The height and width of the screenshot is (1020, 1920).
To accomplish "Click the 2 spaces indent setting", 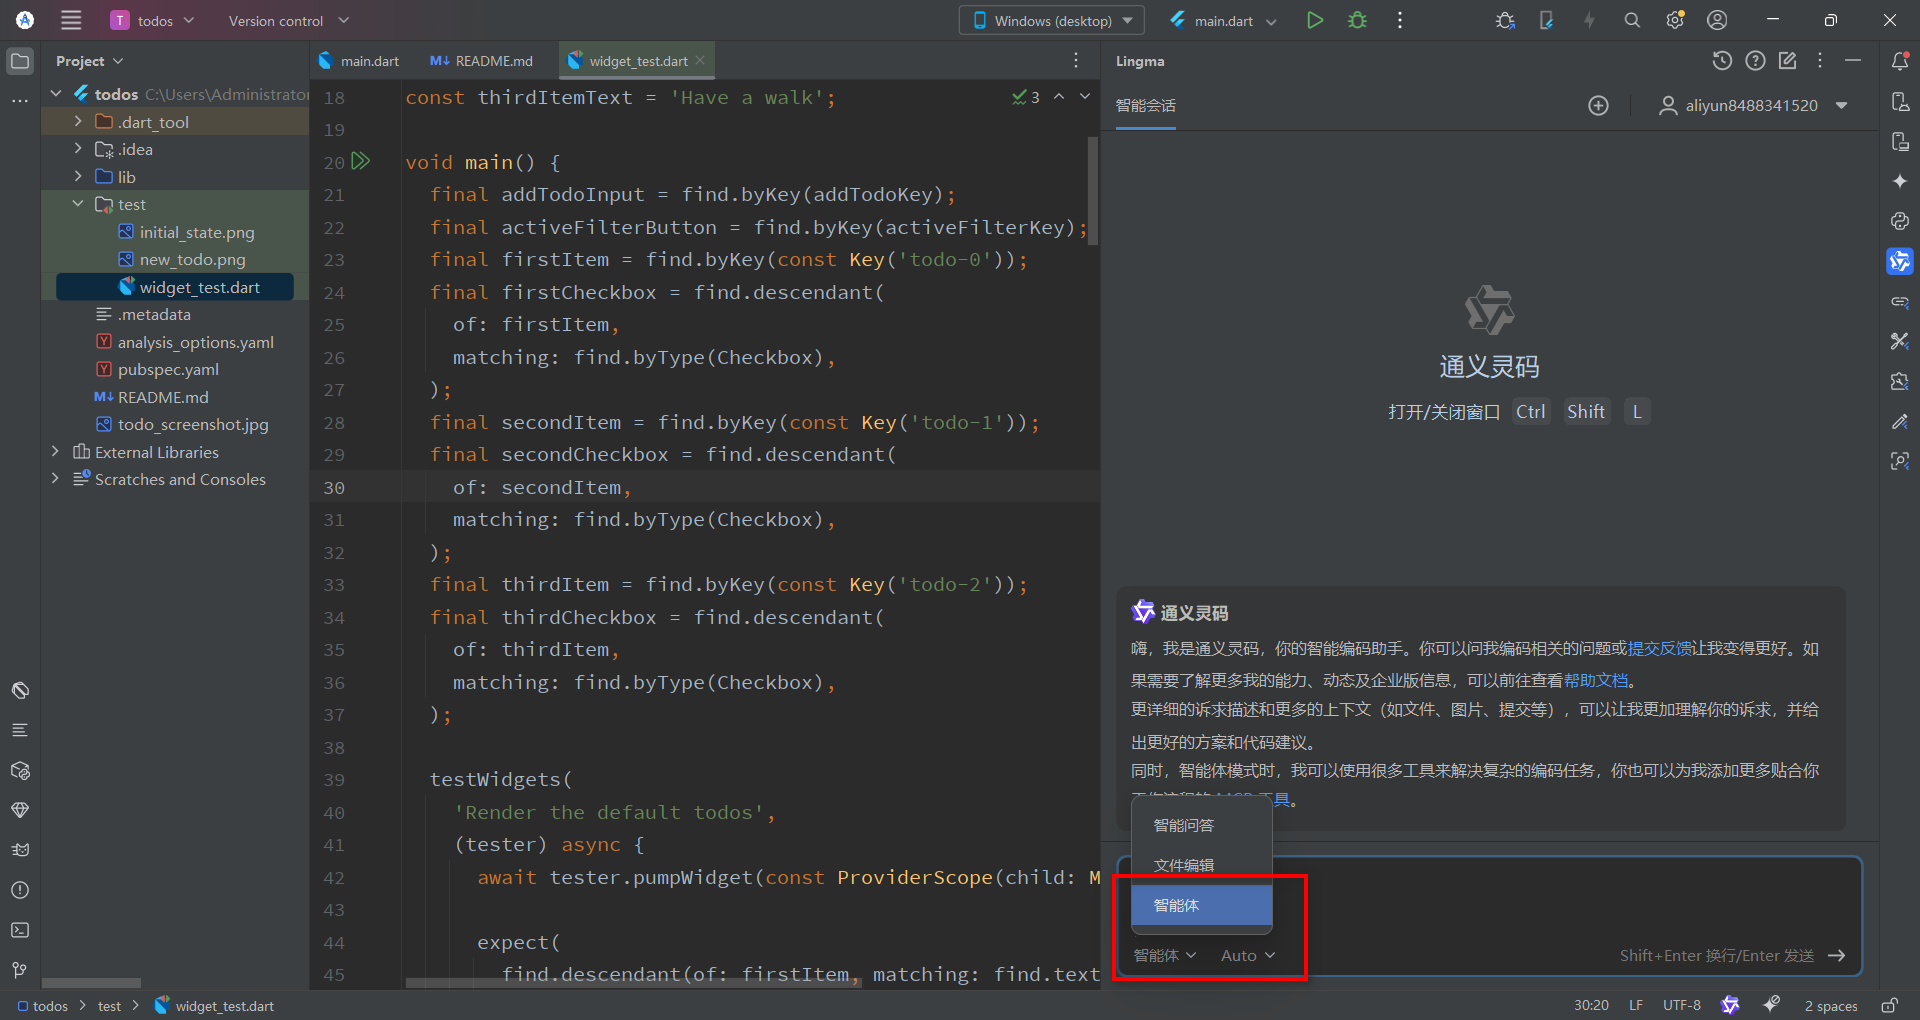I will click(1830, 1005).
